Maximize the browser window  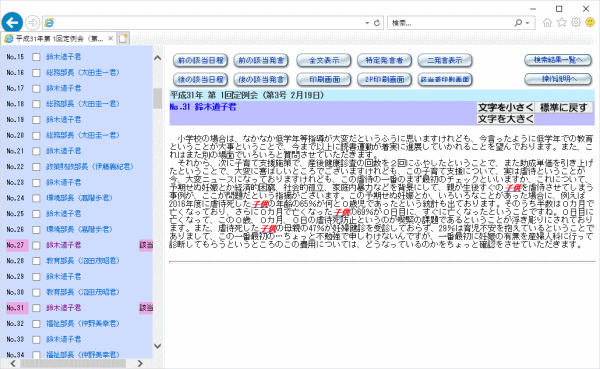[559, 8]
